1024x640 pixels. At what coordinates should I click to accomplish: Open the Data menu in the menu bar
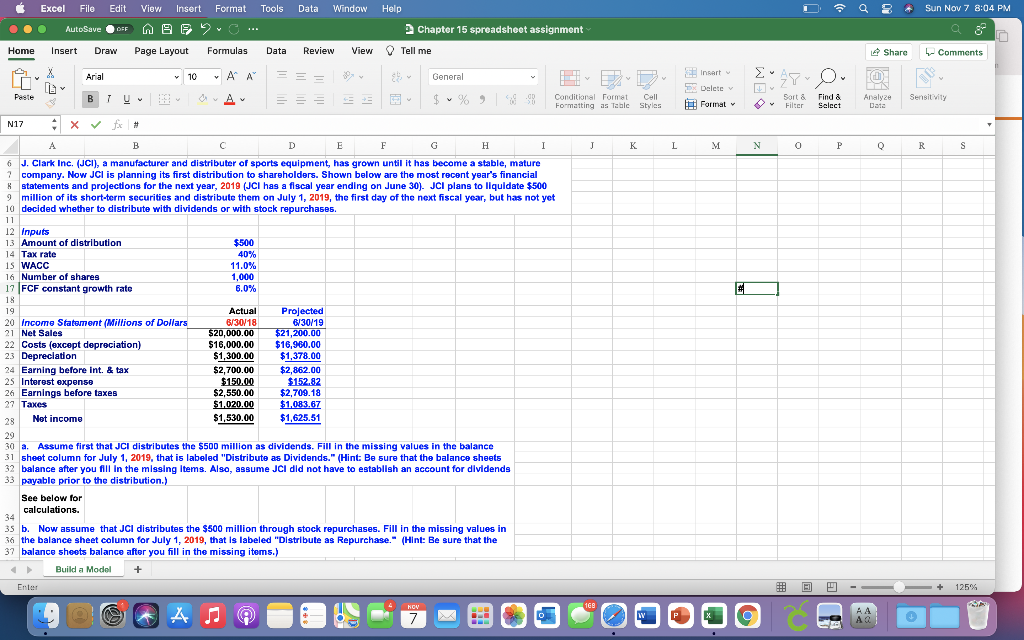(x=307, y=8)
